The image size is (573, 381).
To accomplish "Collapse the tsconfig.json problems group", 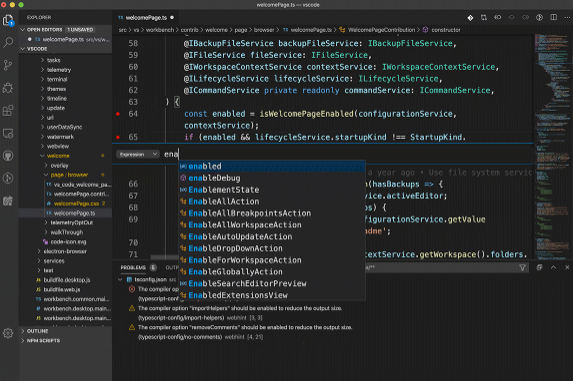I will (120, 279).
